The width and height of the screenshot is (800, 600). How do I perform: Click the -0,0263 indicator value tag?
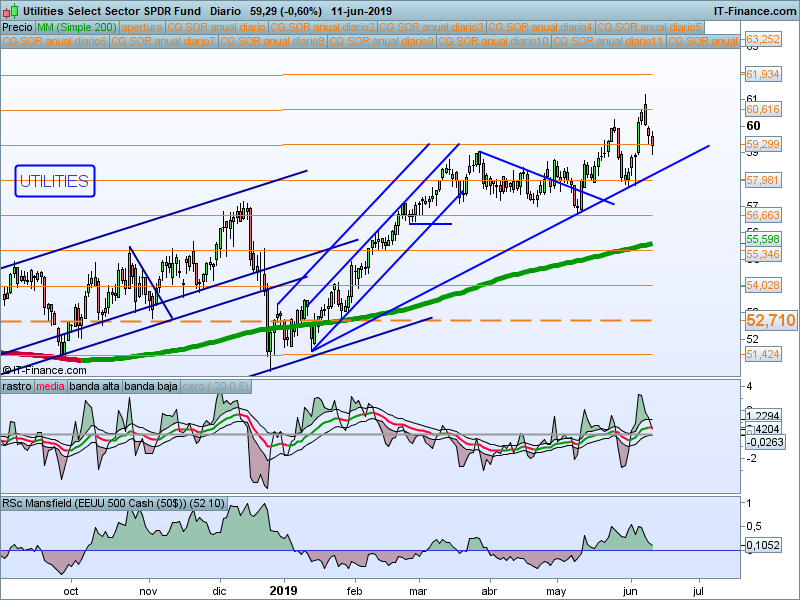[765, 442]
